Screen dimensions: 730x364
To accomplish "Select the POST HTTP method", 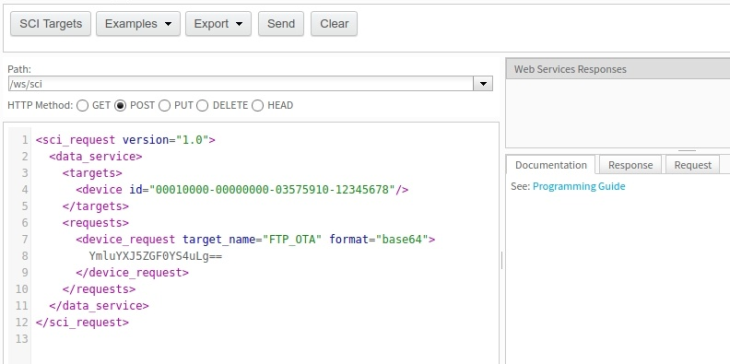I will (x=120, y=106).
